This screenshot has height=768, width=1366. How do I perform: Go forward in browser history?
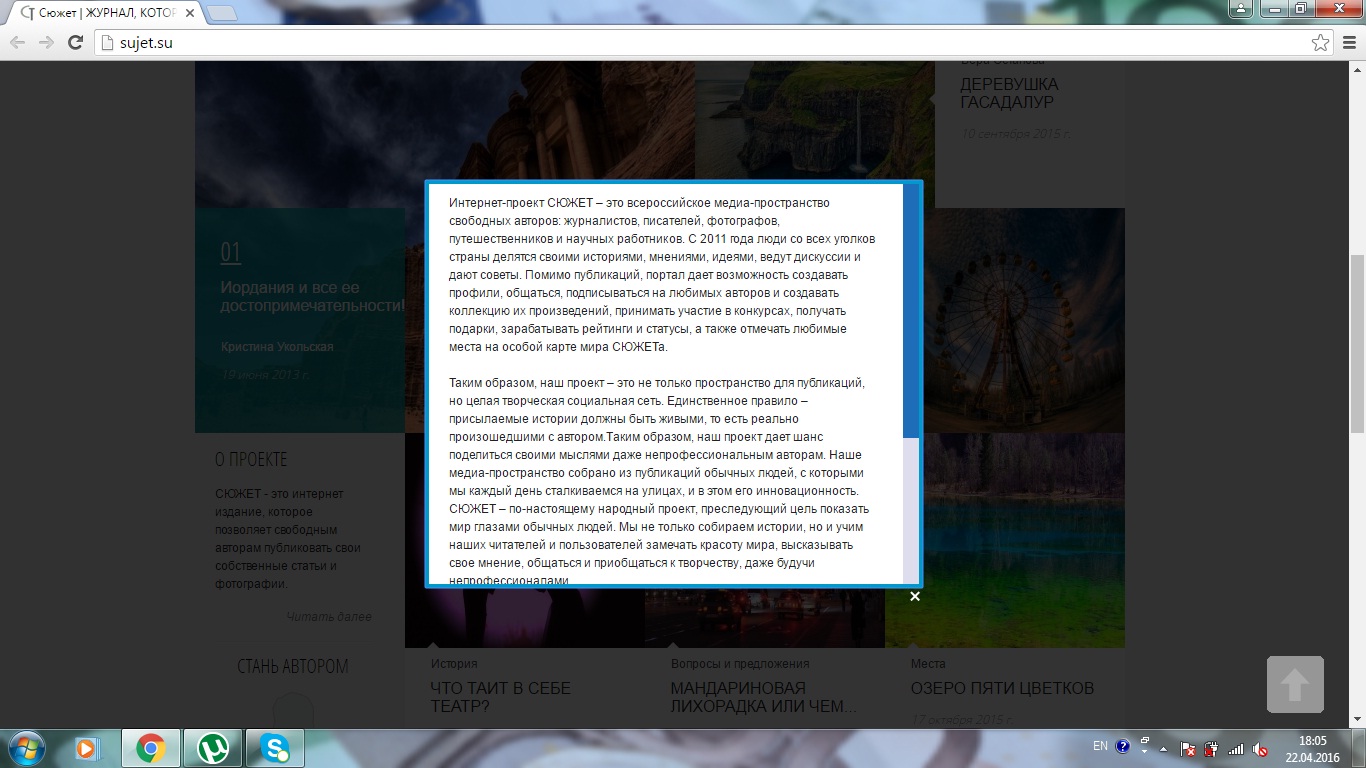point(46,42)
